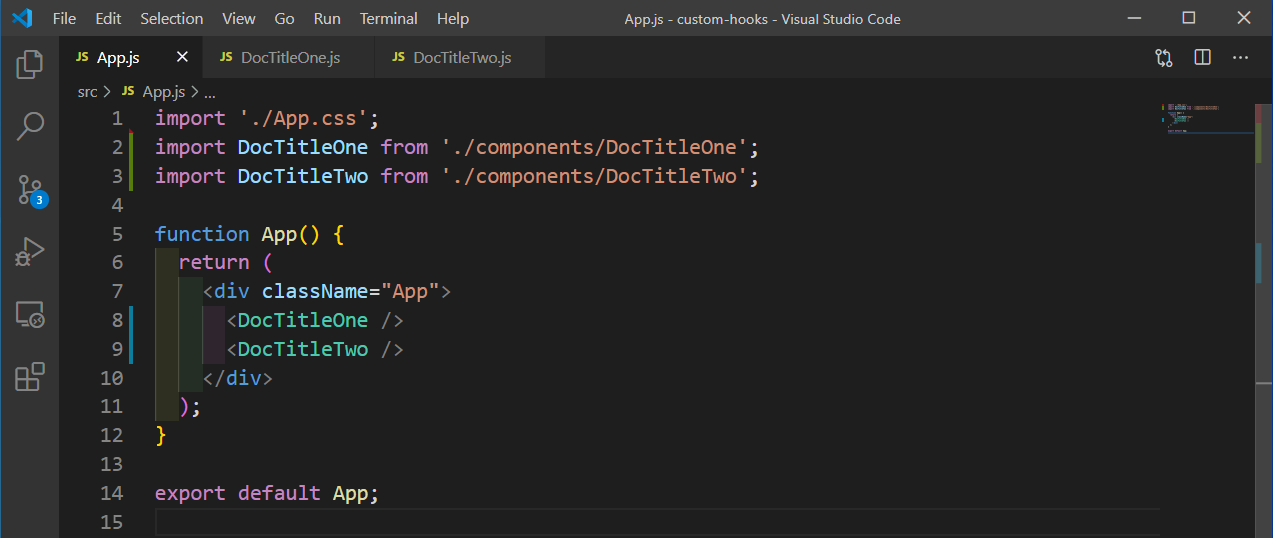Click the code minimap preview
The image size is (1273, 538).
1206,118
